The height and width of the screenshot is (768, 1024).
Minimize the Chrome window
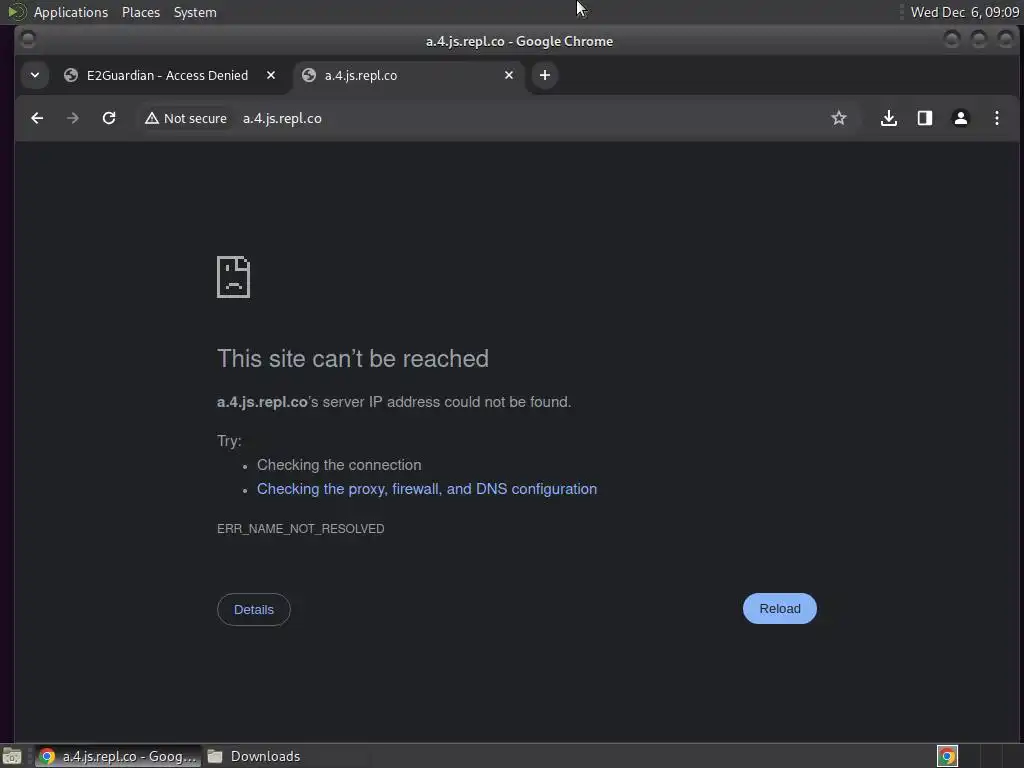pyautogui.click(x=952, y=40)
